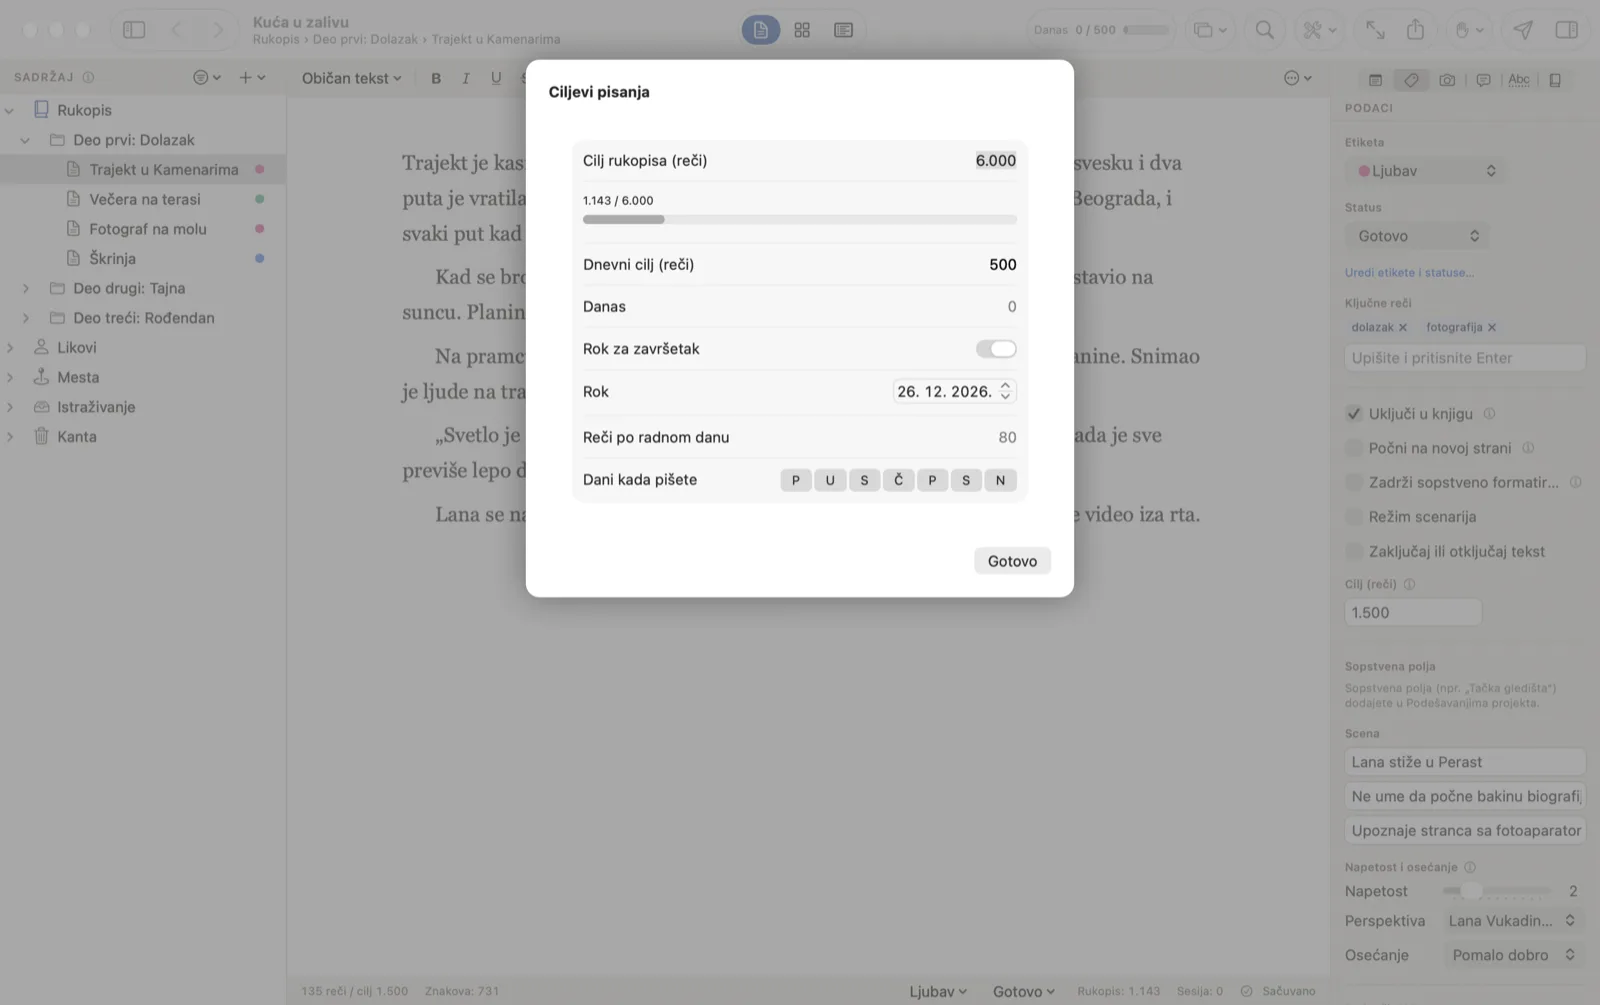Image resolution: width=1600 pixels, height=1005 pixels.
Task: Click the share export icon
Action: tap(1416, 30)
